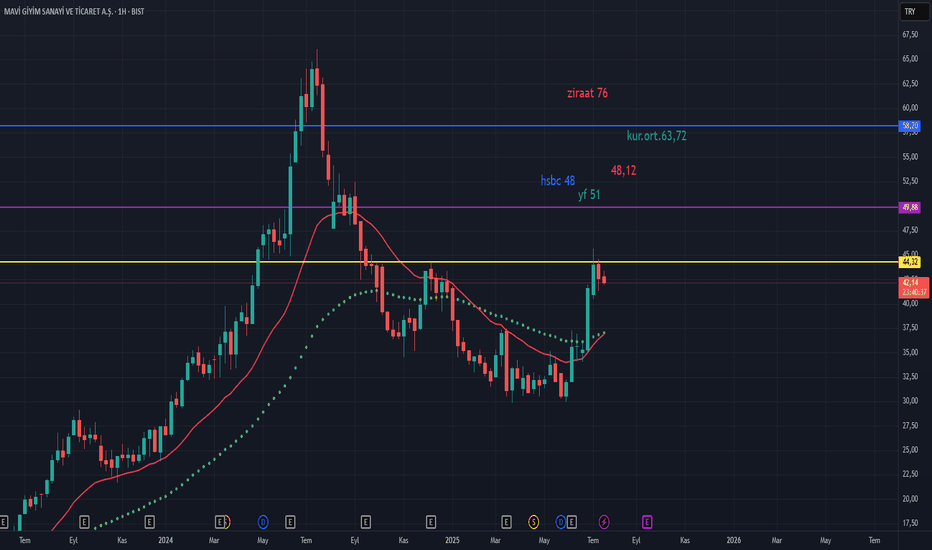Open the E earnings marker right of the 2025 D marker

(571, 522)
